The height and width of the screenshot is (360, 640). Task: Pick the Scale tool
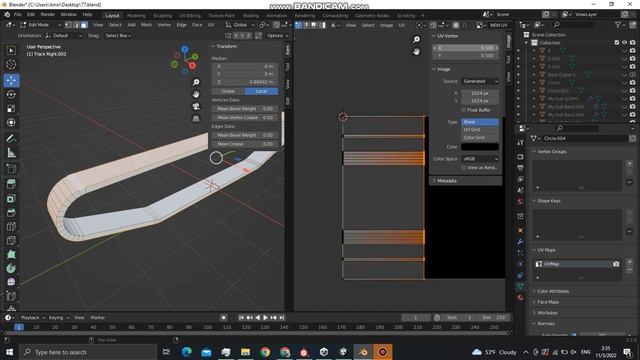(x=11, y=109)
